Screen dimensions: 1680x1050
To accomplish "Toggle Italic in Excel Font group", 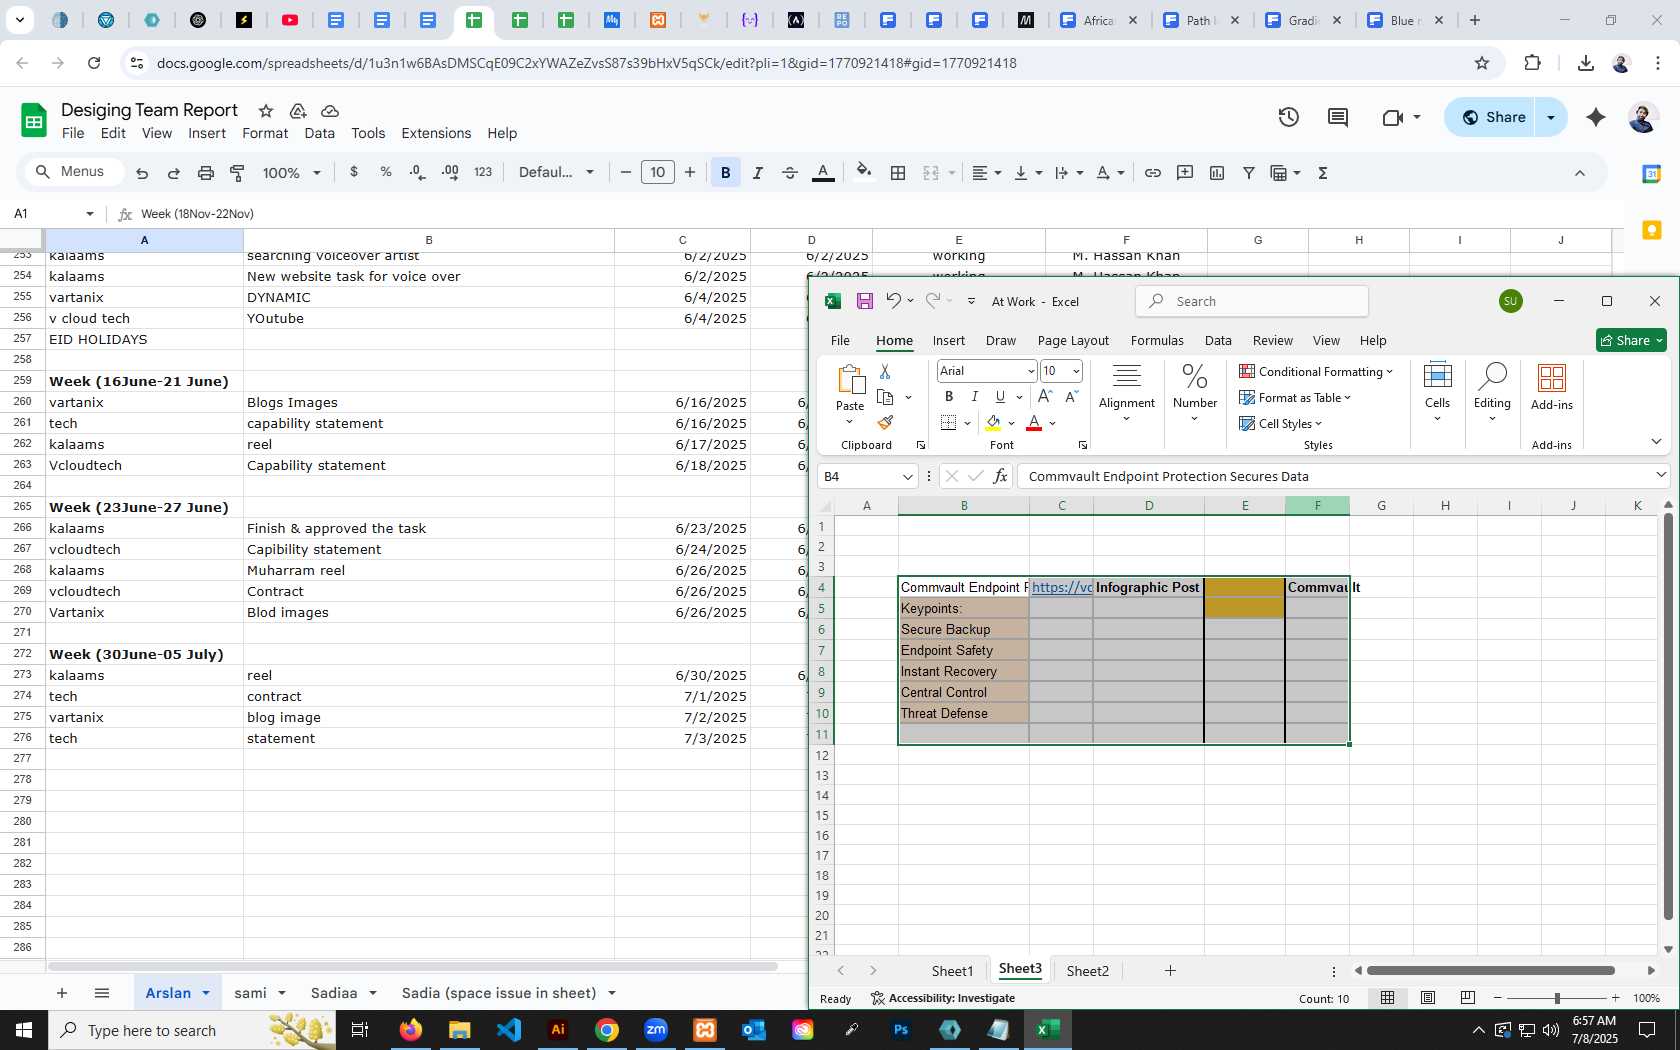I will pos(975,397).
